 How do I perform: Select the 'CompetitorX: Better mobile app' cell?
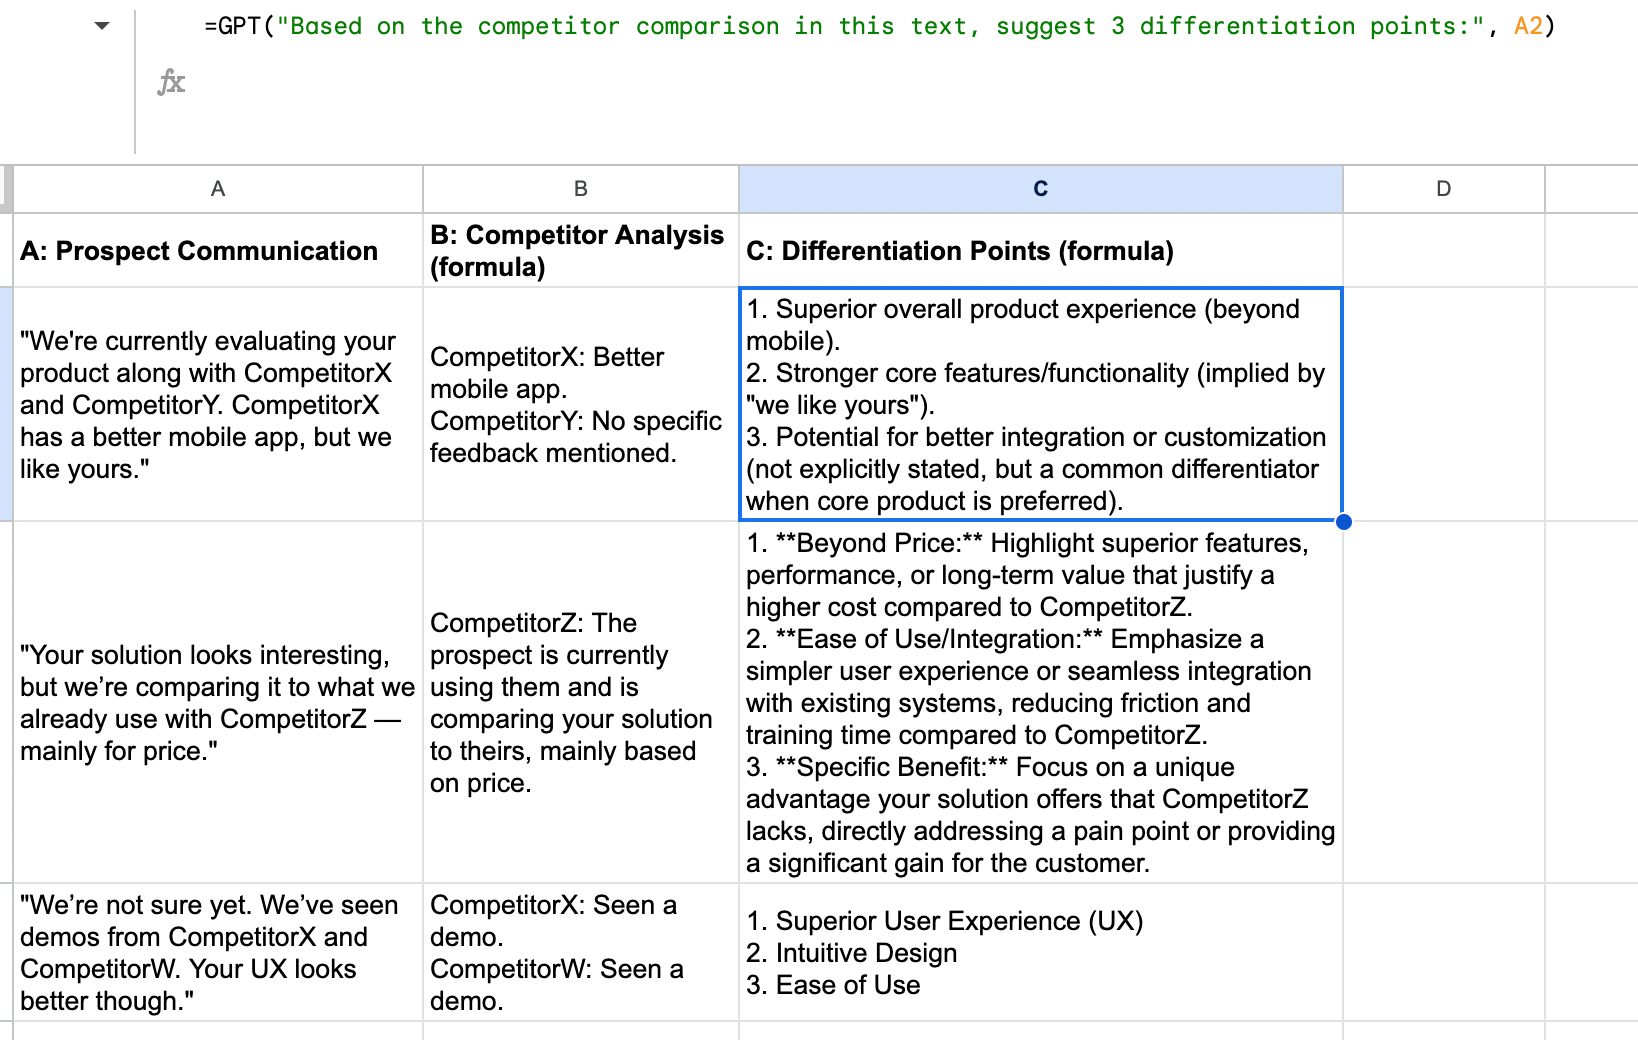[580, 405]
